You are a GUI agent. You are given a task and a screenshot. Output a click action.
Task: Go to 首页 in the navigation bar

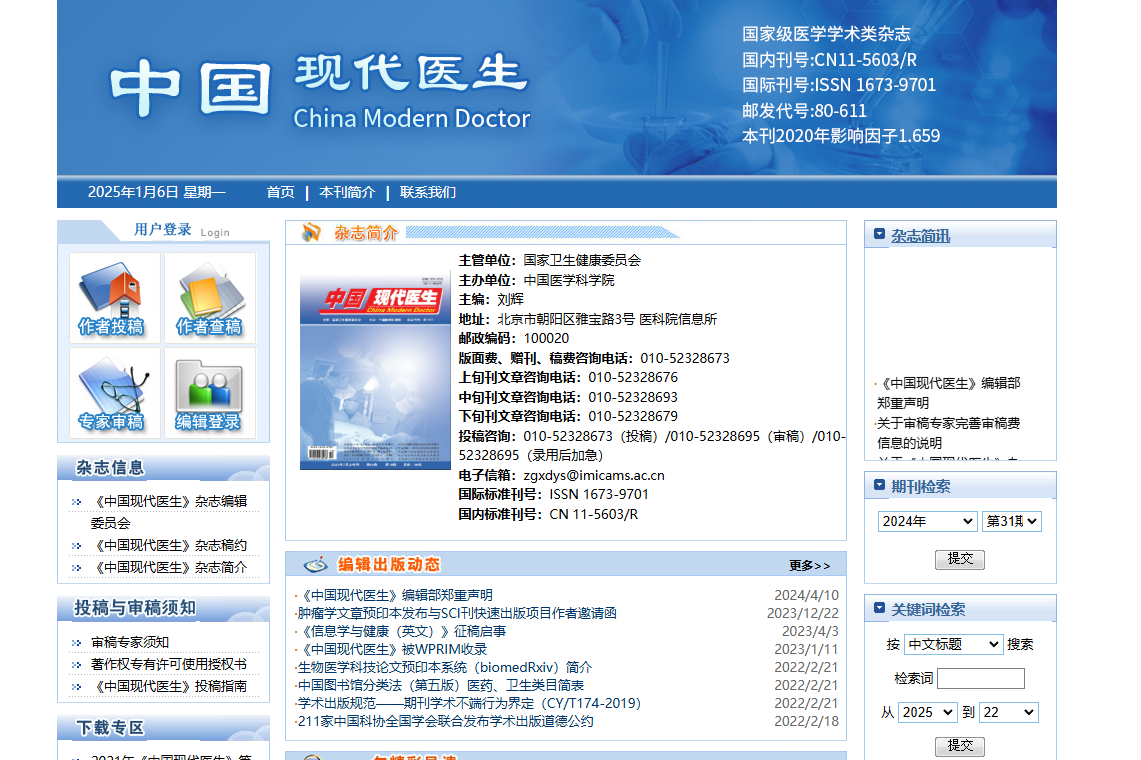(x=280, y=192)
